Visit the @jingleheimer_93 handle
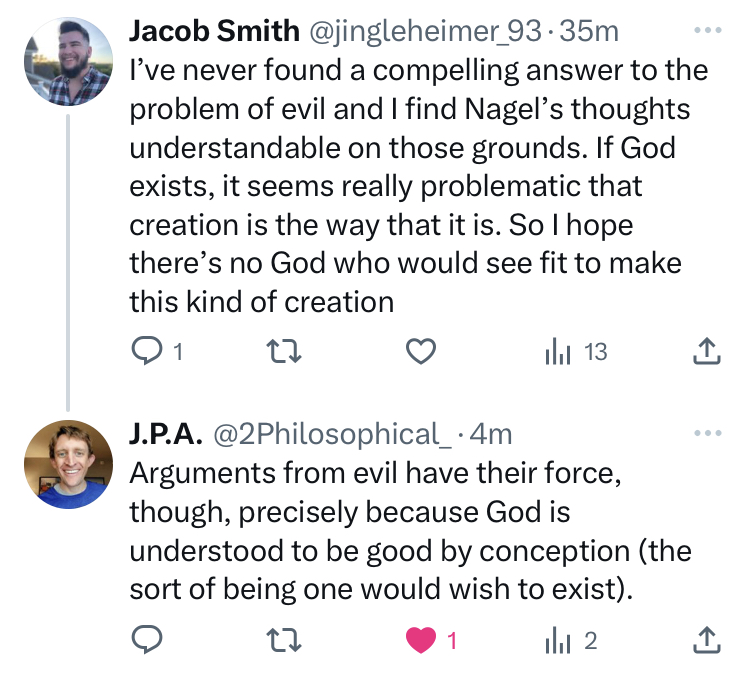 pos(429,31)
